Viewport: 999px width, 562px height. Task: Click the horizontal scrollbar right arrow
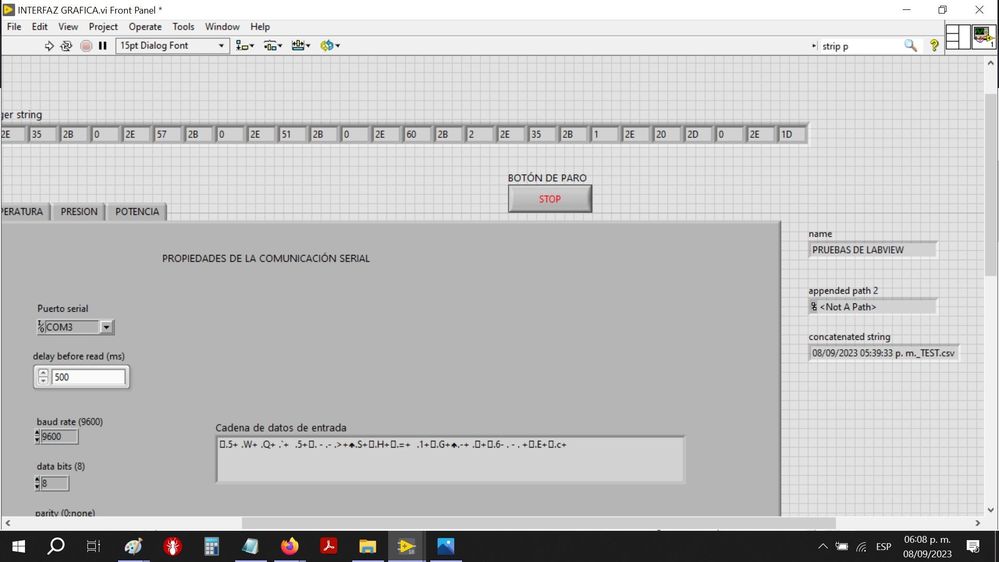pos(978,523)
